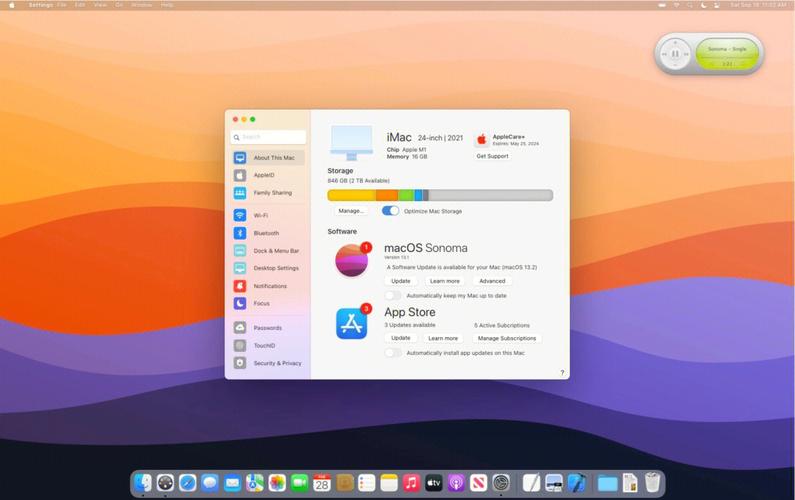
Task: Click the storage usage bar
Action: click(440, 195)
